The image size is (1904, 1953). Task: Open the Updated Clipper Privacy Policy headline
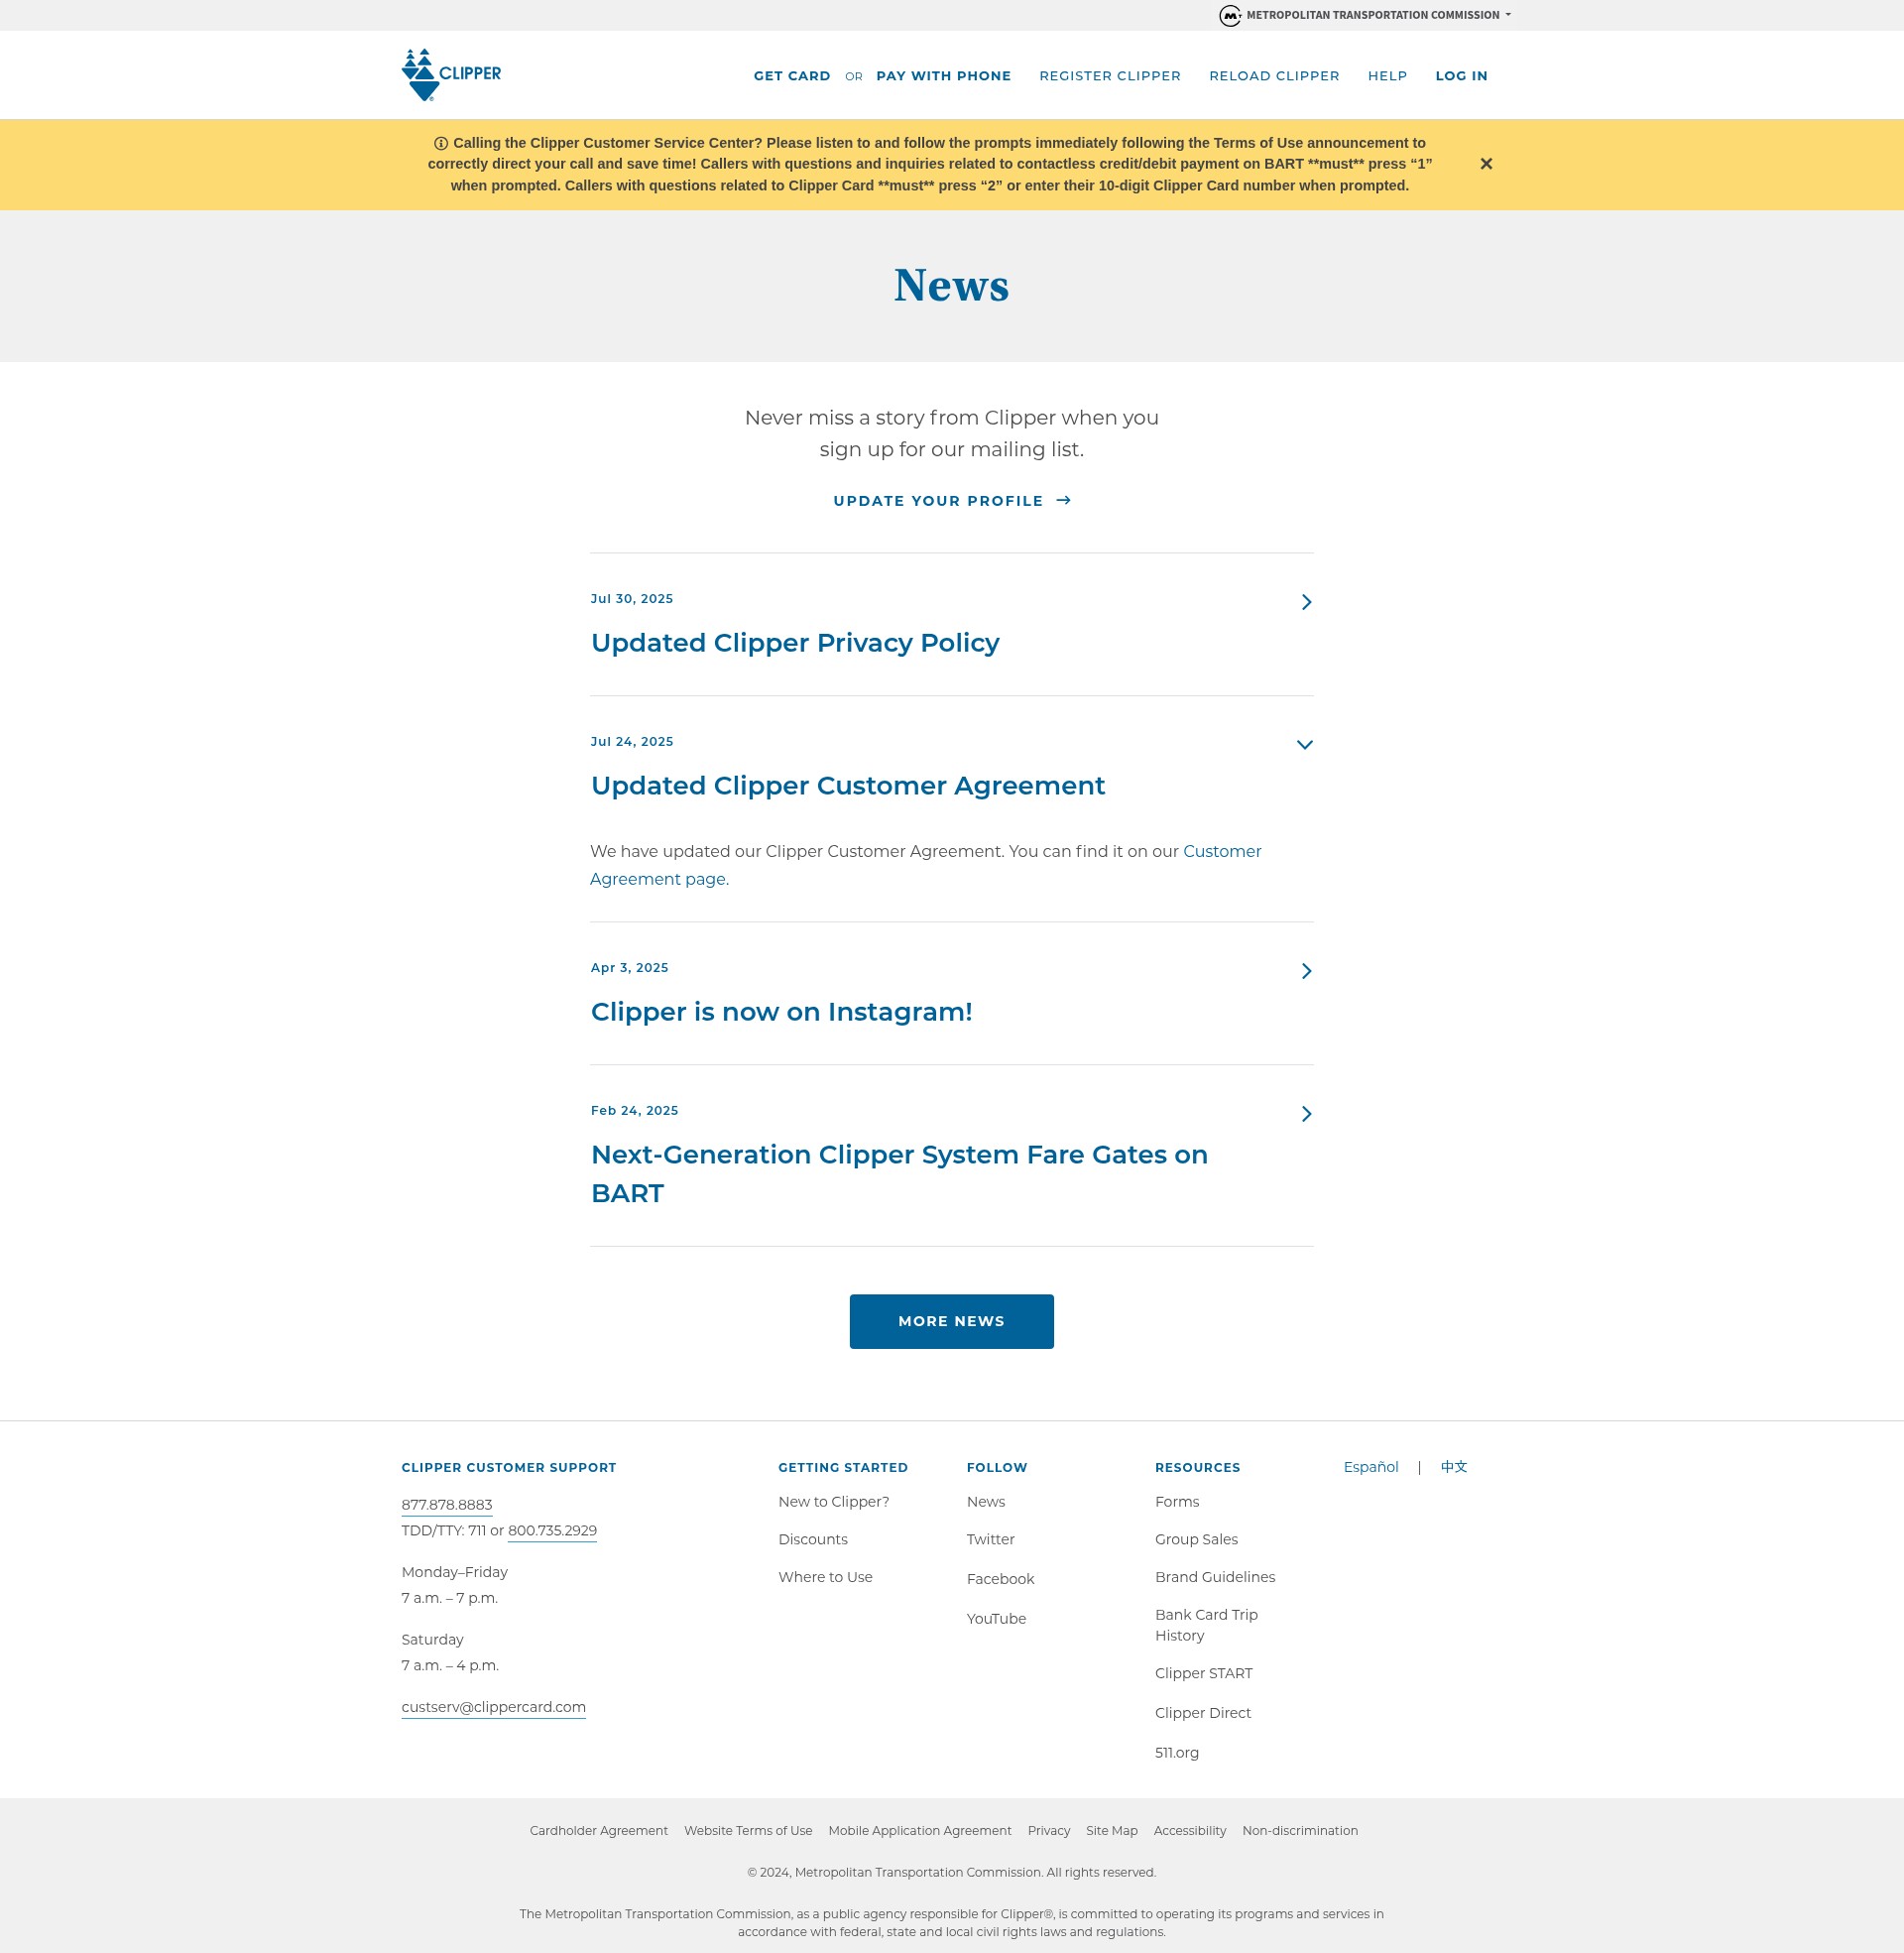pyautogui.click(x=795, y=643)
